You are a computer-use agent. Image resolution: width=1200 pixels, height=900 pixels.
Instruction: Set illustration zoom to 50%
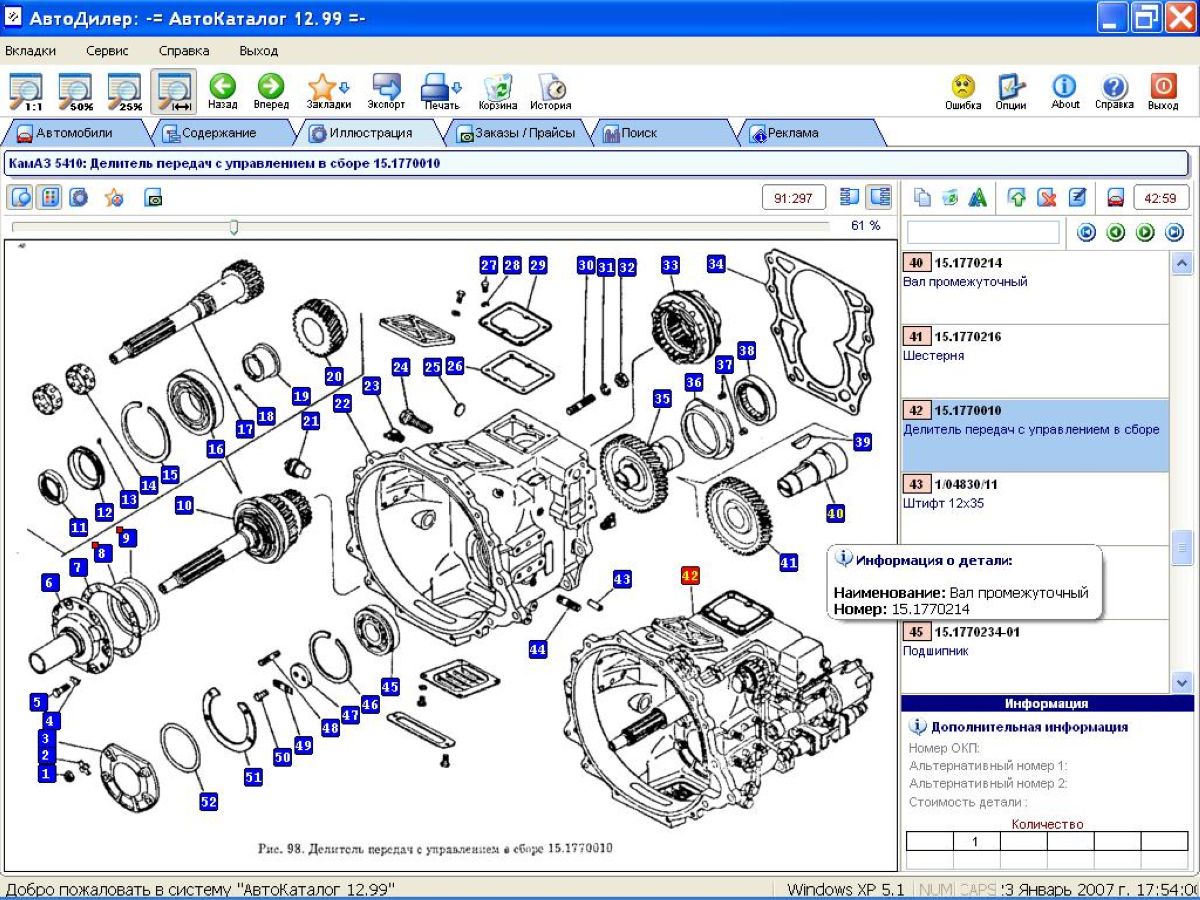[75, 91]
